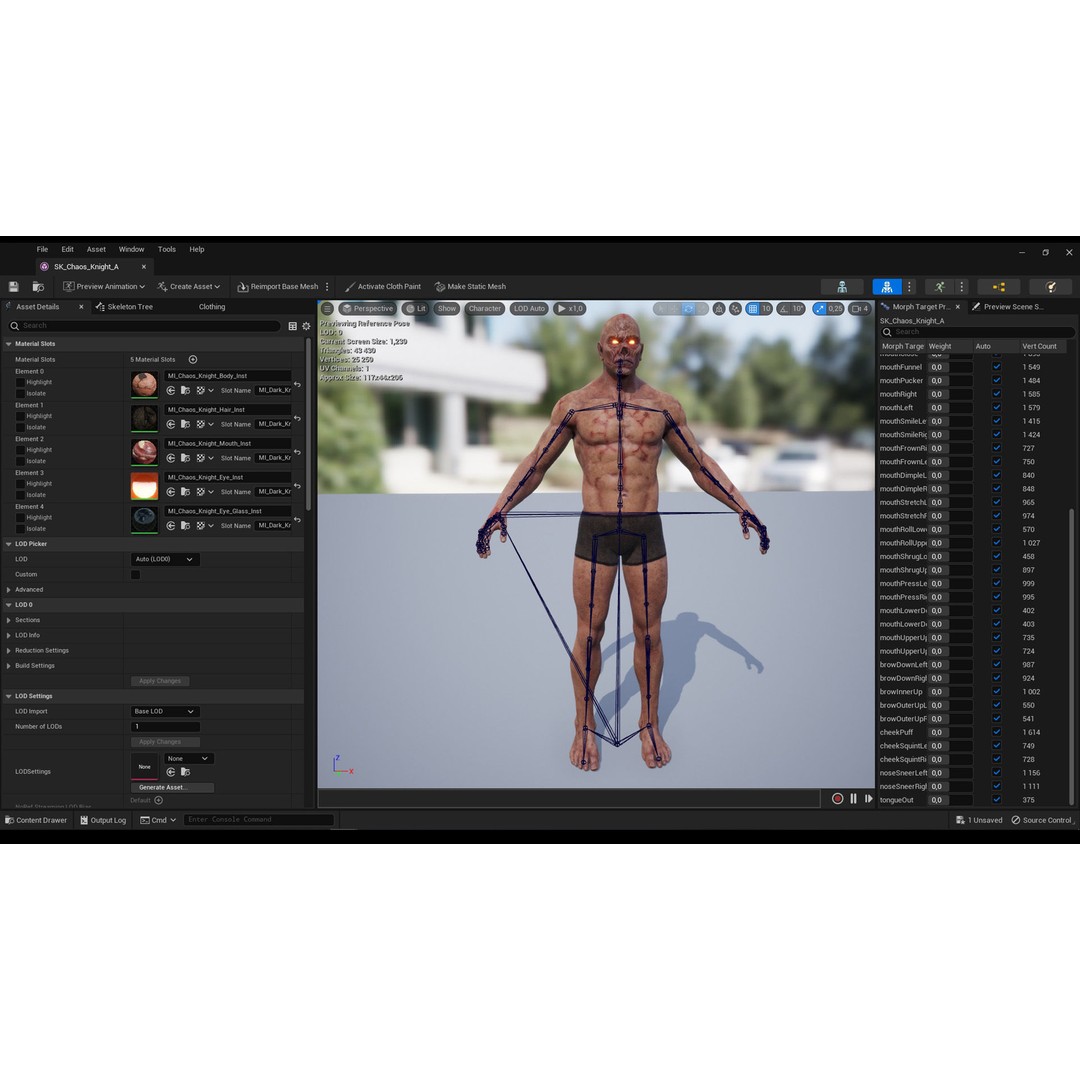
Task: Click the Record animation button
Action: point(838,799)
